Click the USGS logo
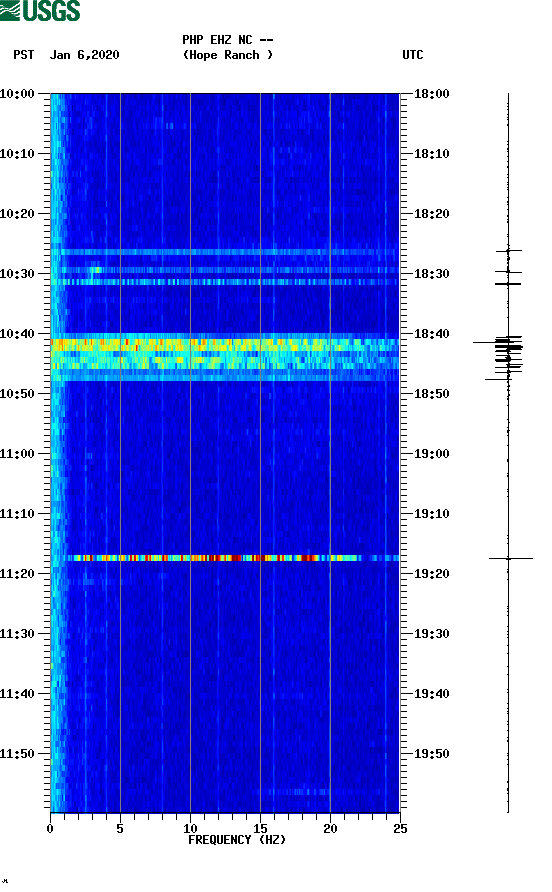This screenshot has width=552, height=892. point(40,11)
